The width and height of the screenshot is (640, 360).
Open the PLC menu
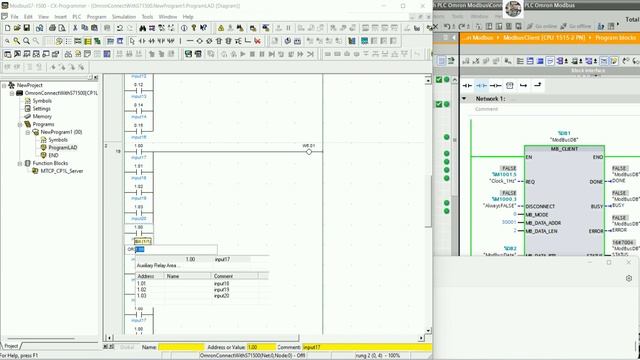pyautogui.click(x=76, y=17)
